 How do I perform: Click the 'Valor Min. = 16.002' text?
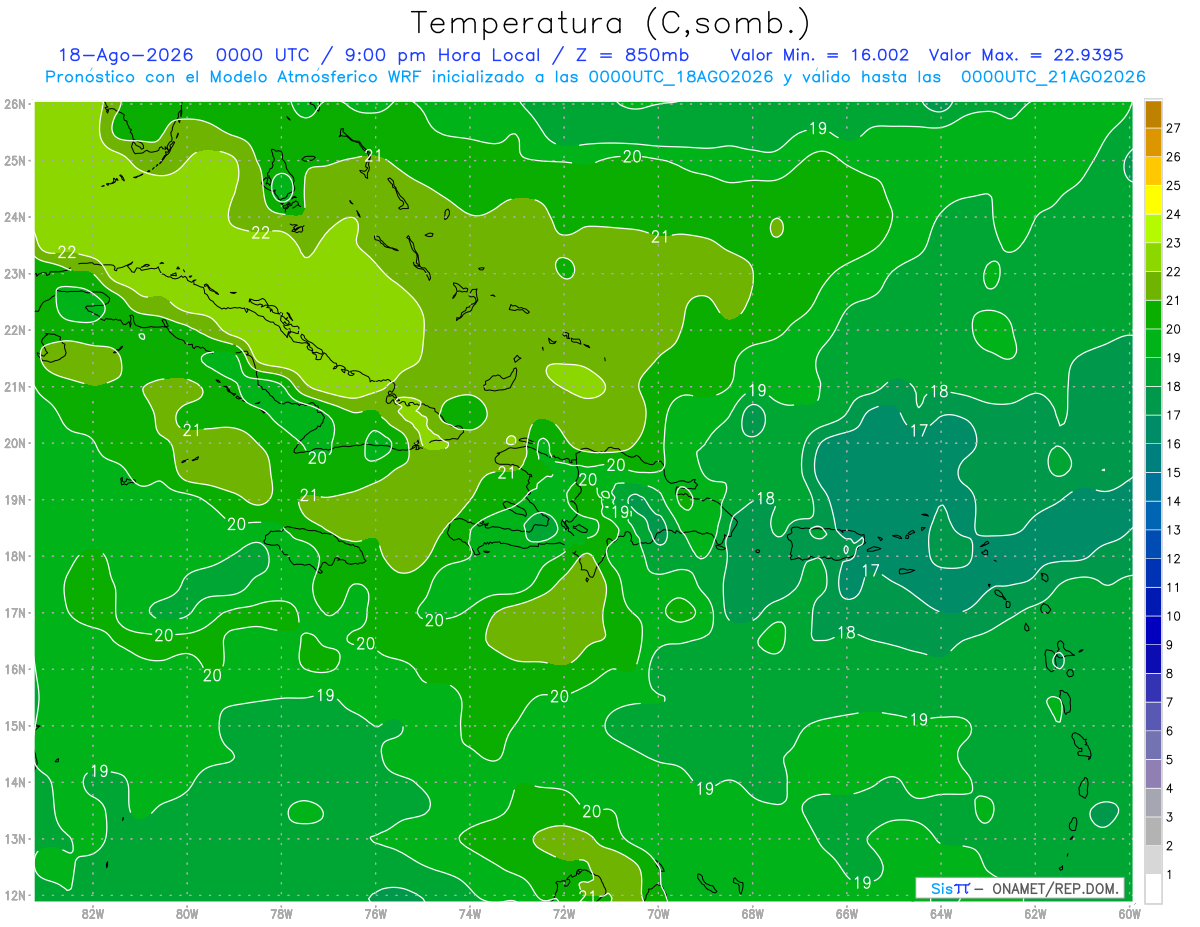(x=821, y=55)
